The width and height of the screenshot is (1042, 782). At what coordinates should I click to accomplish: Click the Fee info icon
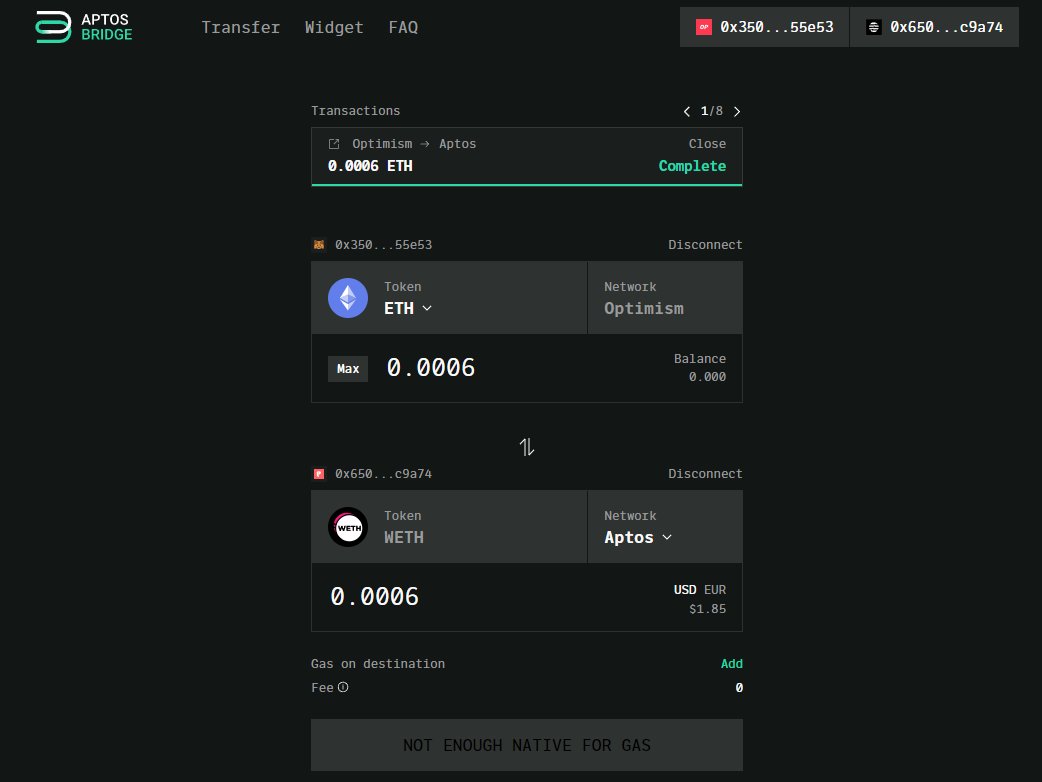[343, 688]
